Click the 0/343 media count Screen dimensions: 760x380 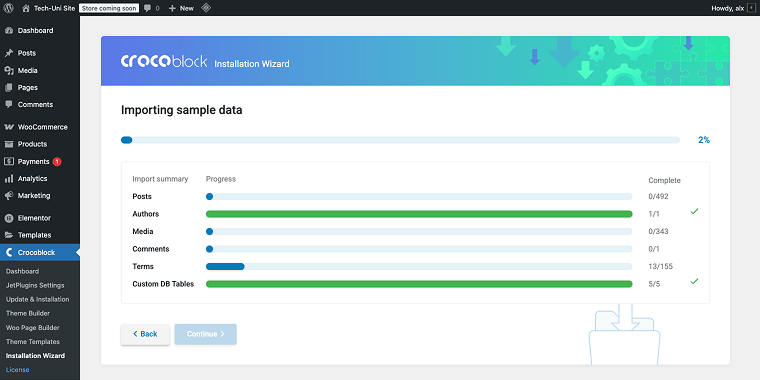658,232
